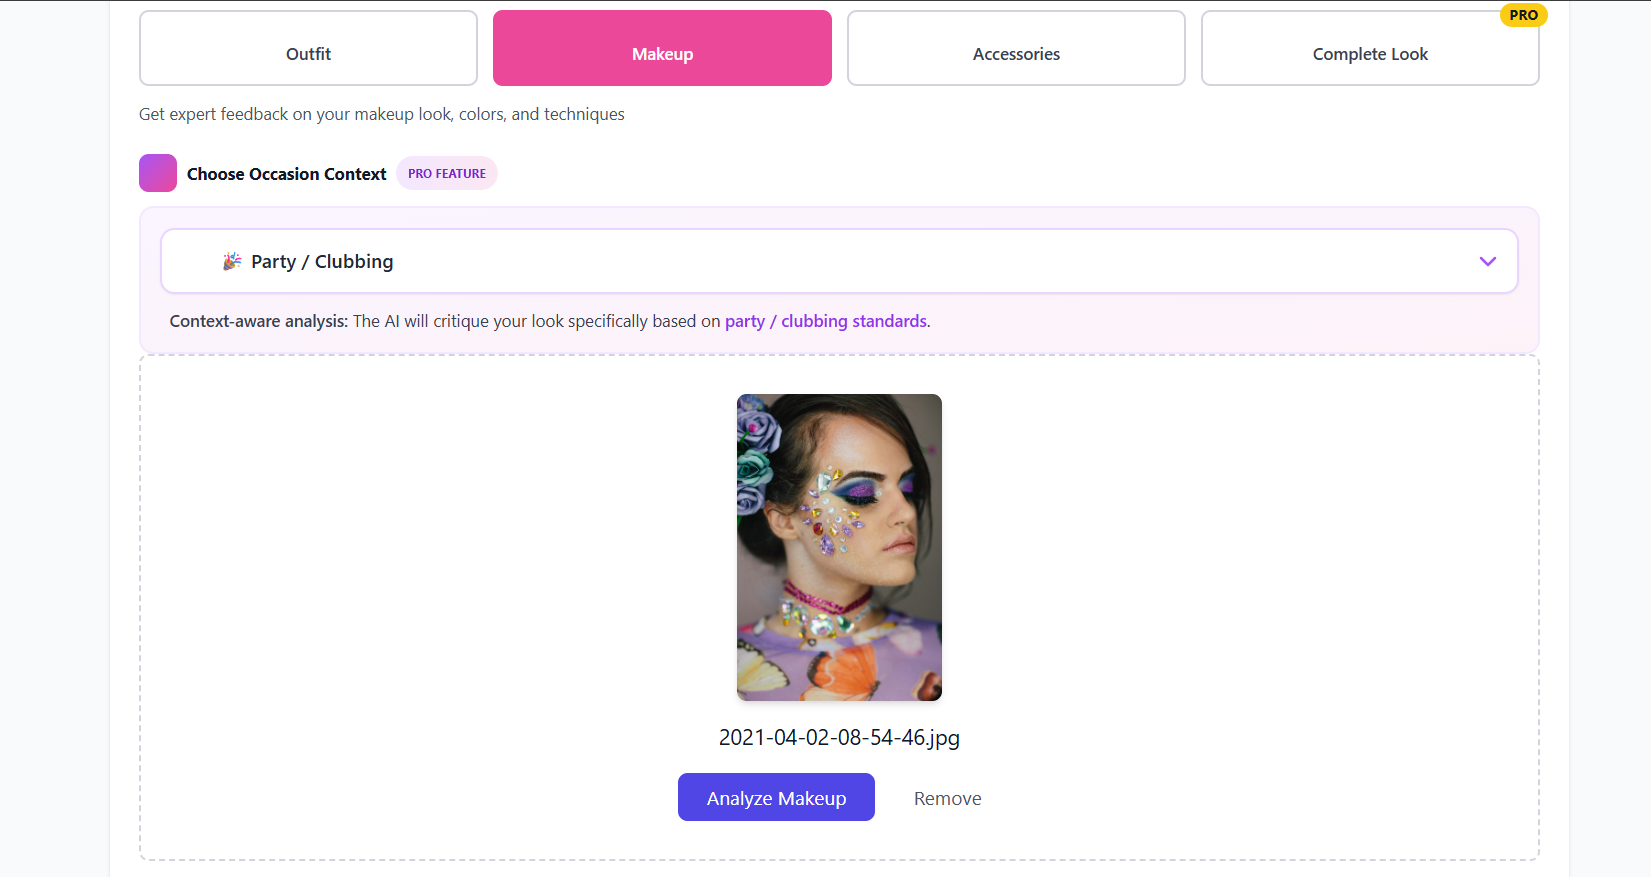Select the Complete Look tab
This screenshot has width=1651, height=877.
pyautogui.click(x=1369, y=47)
